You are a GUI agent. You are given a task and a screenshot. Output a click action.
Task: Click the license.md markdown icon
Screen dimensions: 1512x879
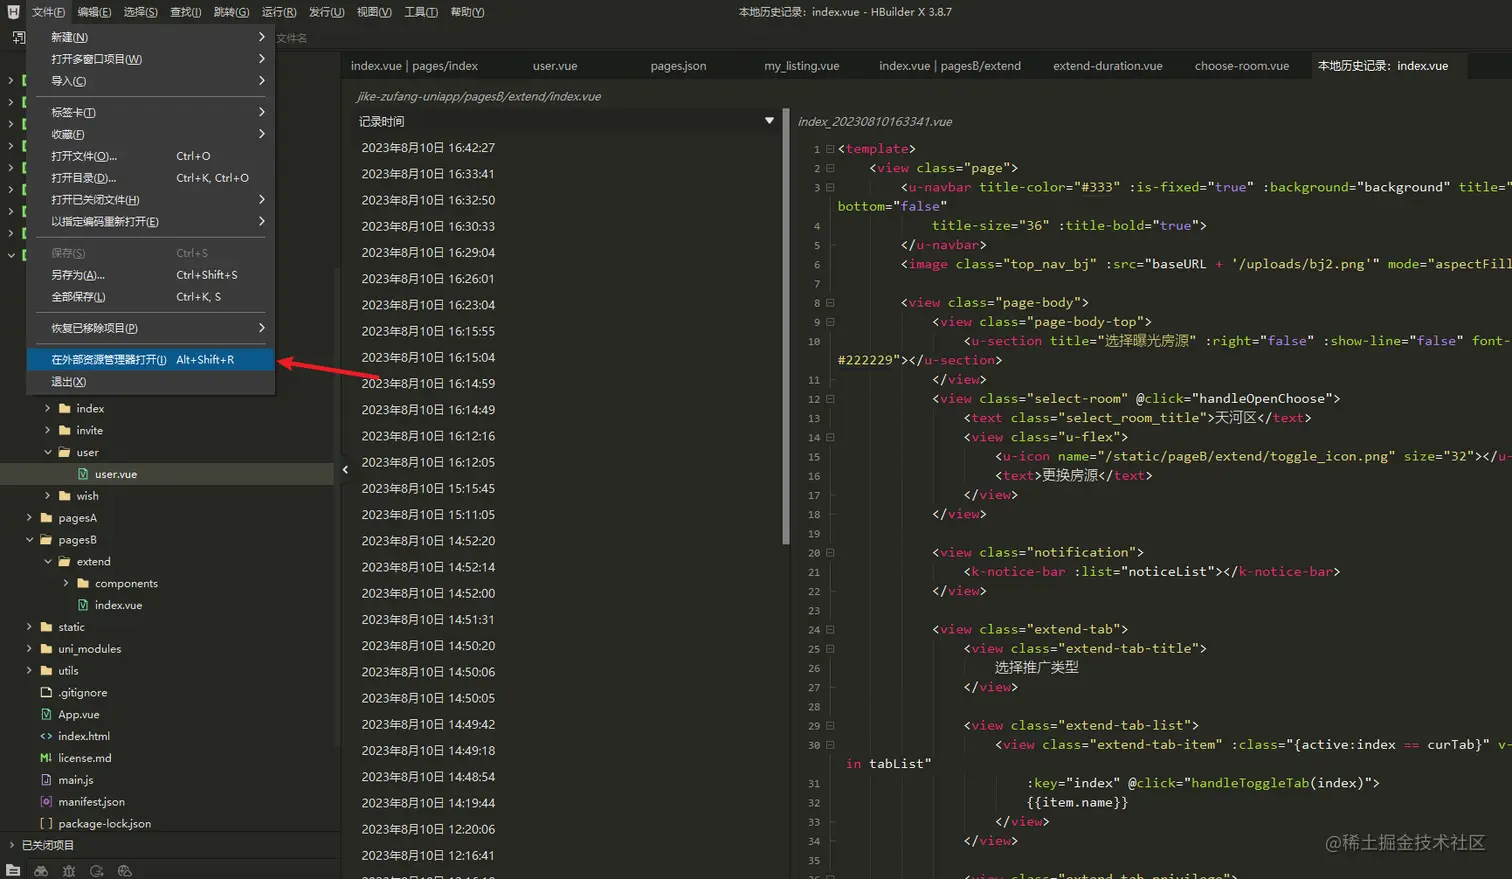coord(46,758)
